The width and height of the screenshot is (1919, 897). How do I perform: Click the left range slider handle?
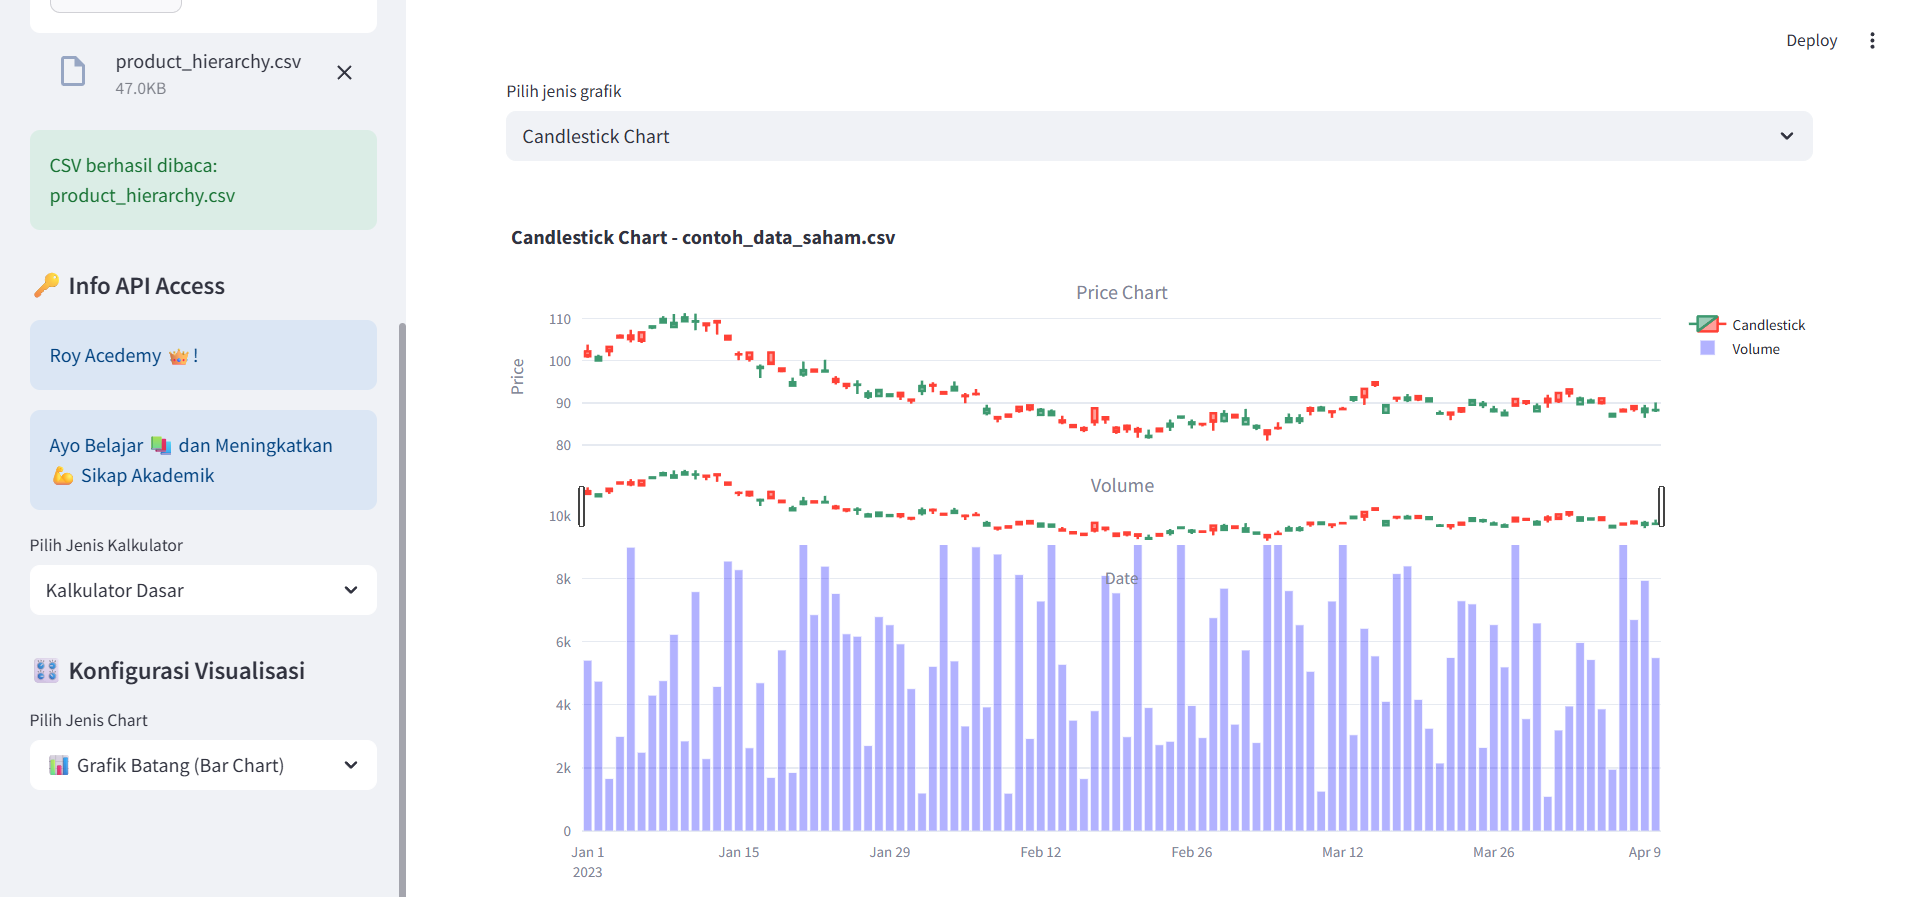point(582,506)
